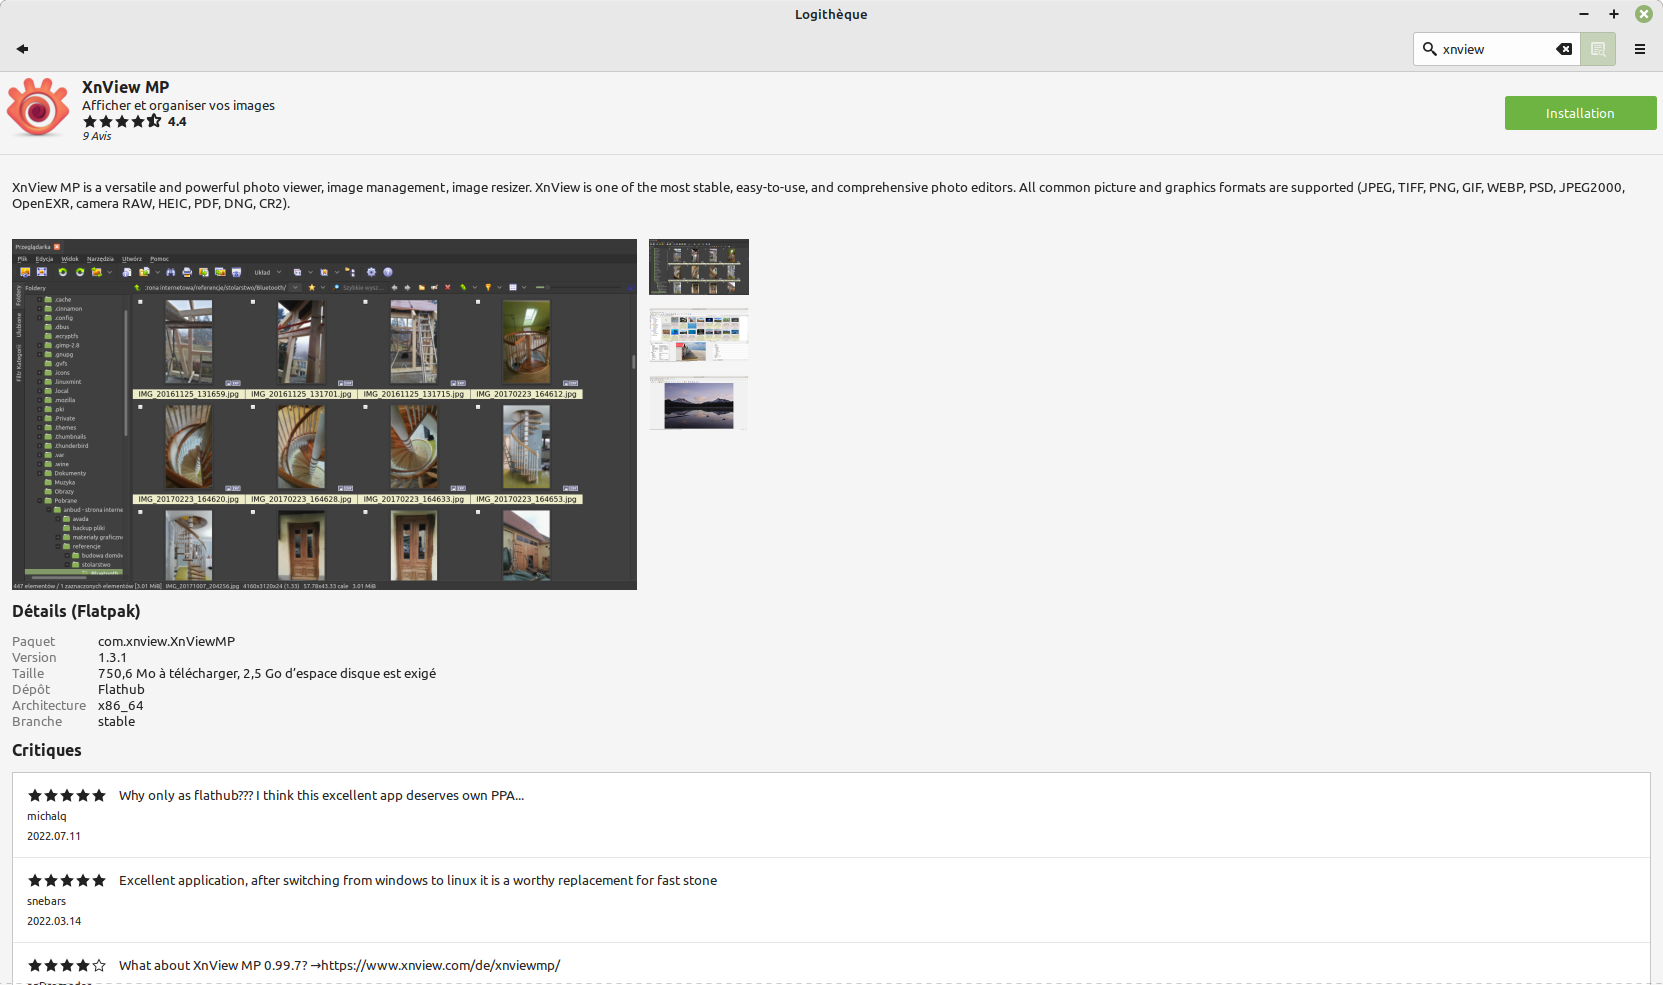1663x985 pixels.
Task: Minimize the Logithèque window
Action: point(1584,14)
